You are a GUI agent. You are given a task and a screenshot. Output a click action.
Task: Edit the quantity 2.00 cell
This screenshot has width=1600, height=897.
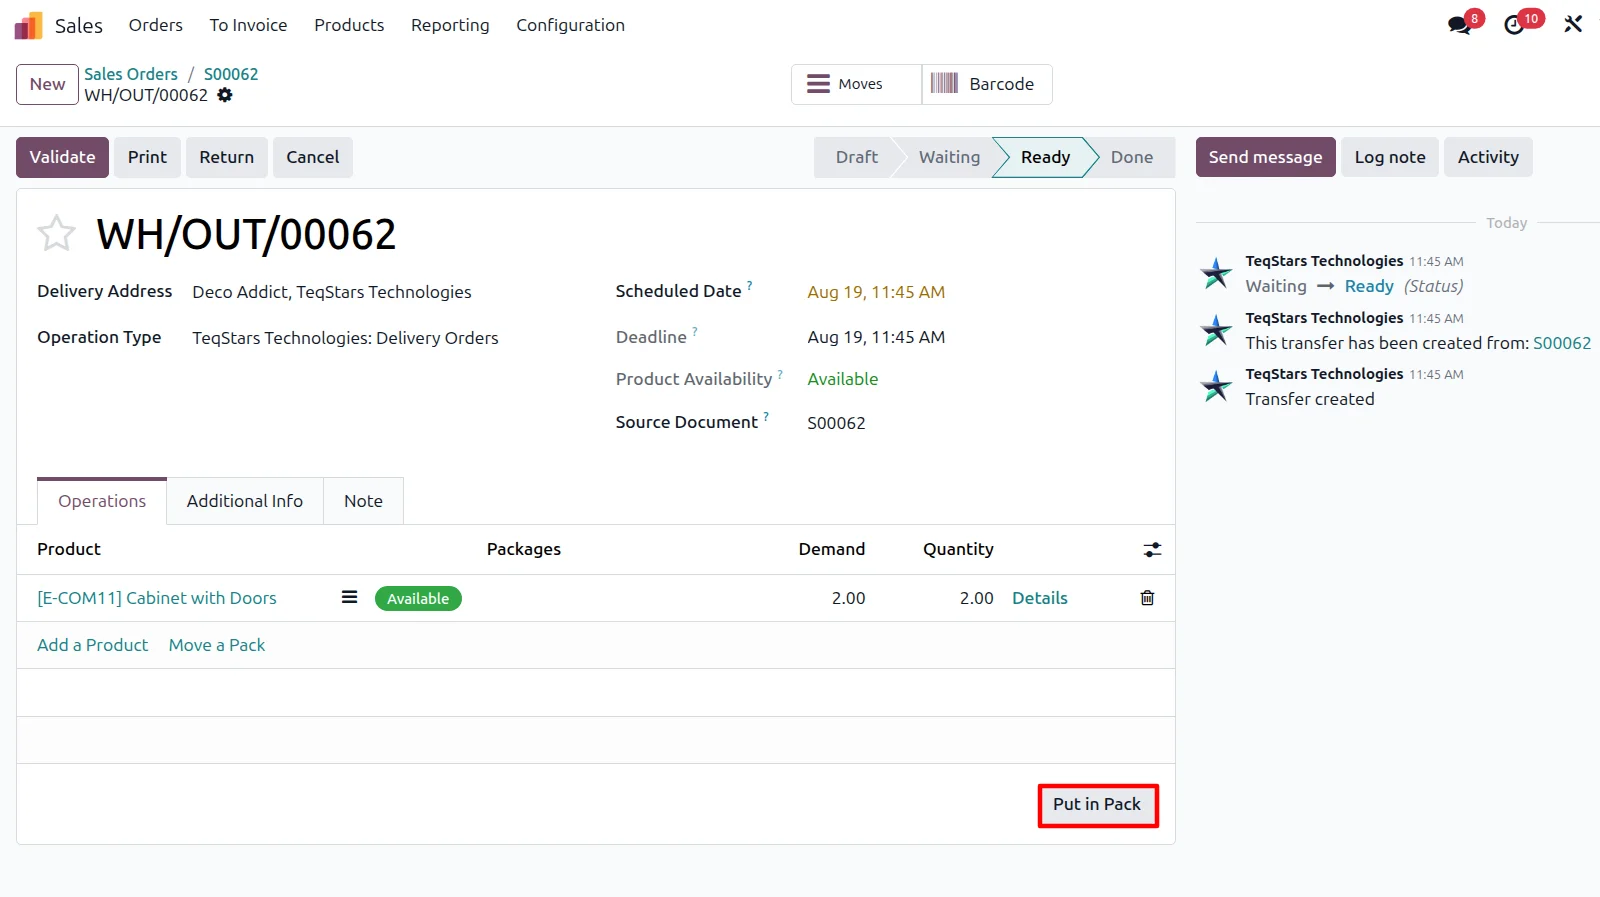click(976, 598)
